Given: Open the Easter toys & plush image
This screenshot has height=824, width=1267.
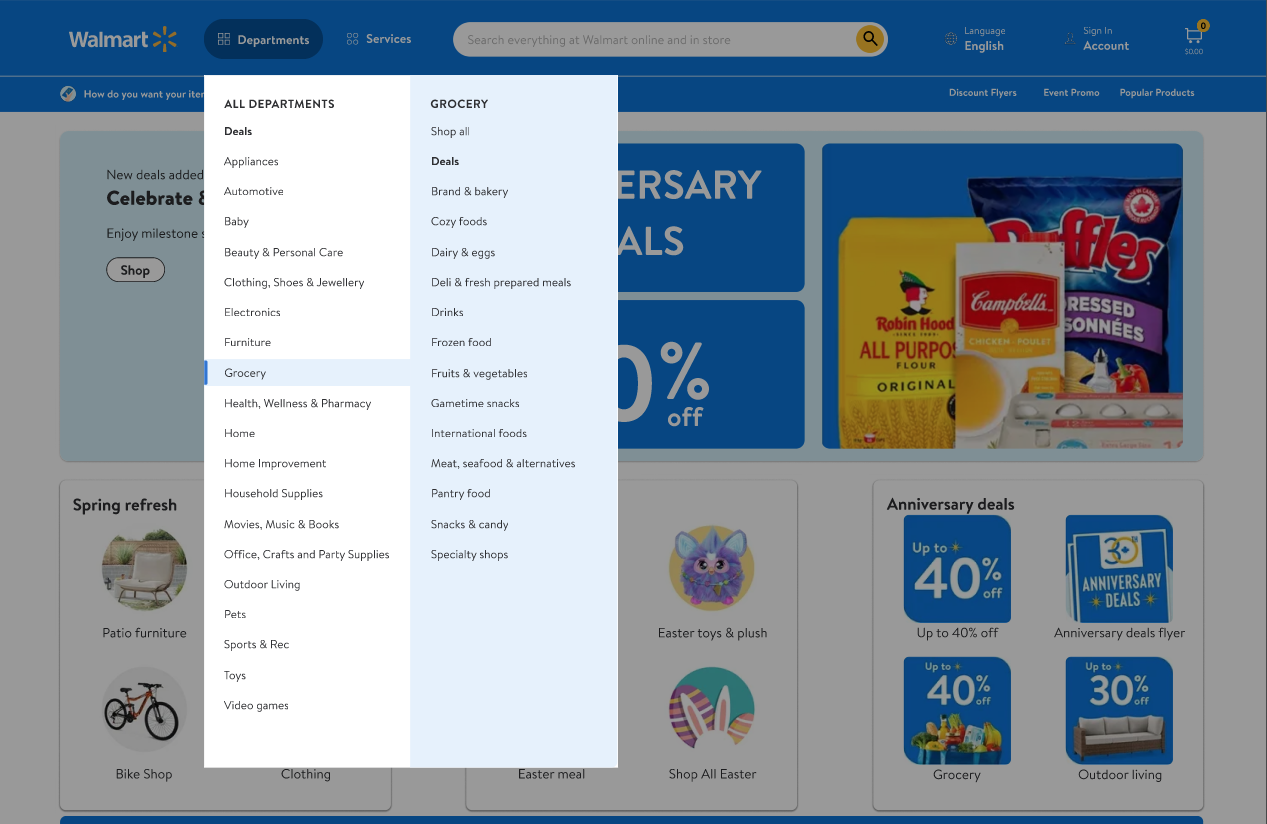Looking at the screenshot, I should 712,568.
